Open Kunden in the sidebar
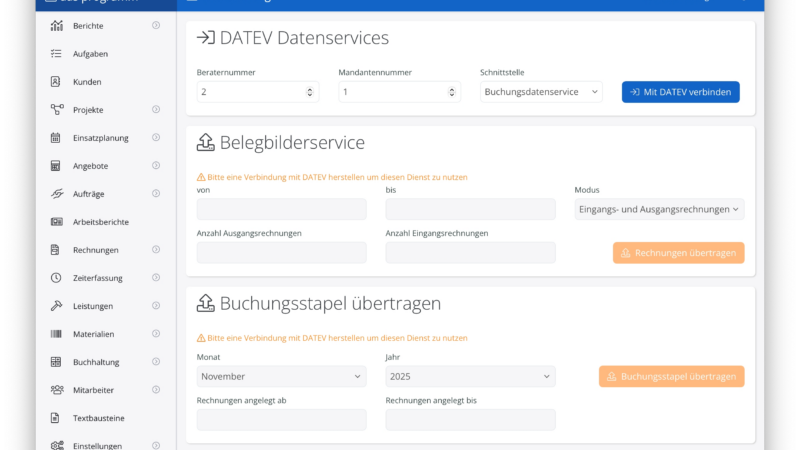This screenshot has width=800, height=450. pyautogui.click(x=87, y=82)
